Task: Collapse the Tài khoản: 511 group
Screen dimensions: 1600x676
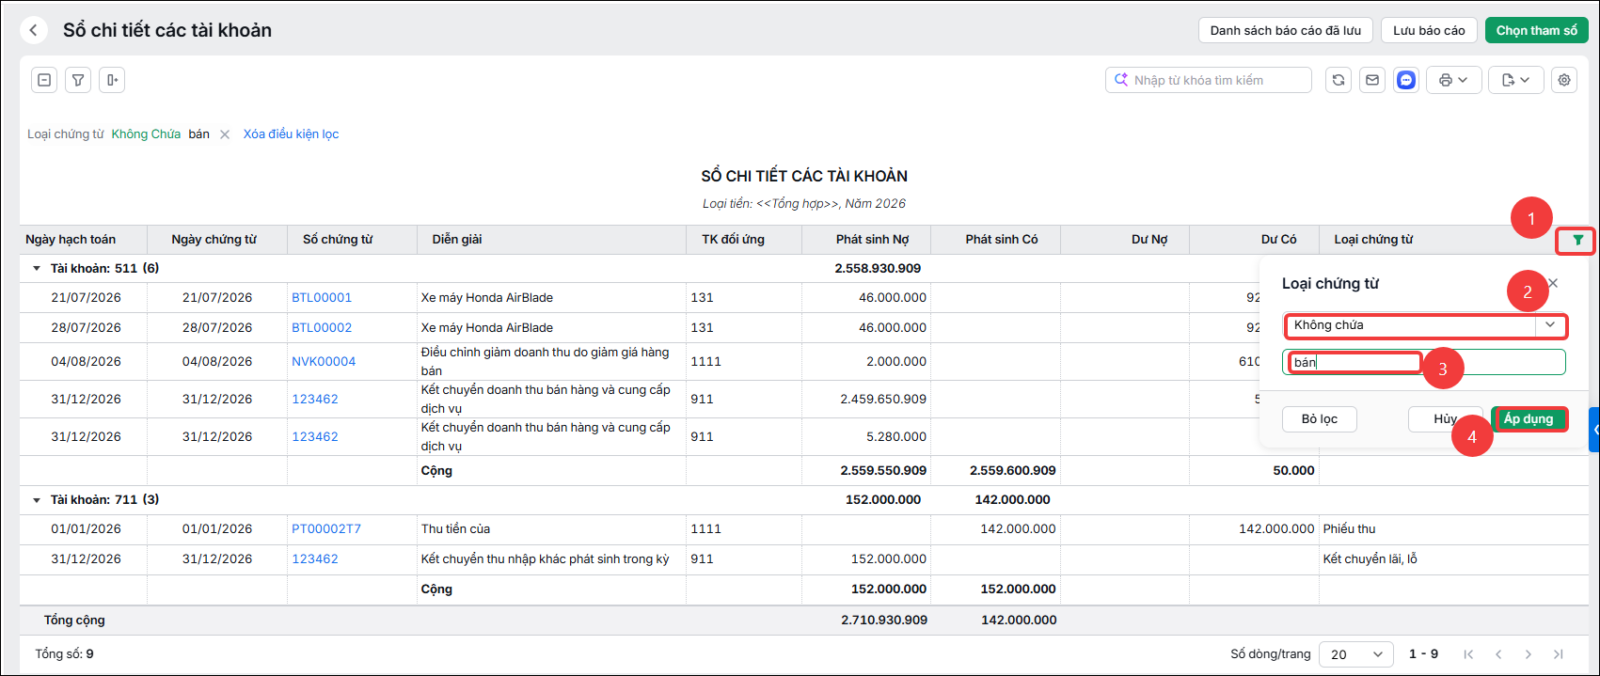Action: pyautogui.click(x=37, y=268)
